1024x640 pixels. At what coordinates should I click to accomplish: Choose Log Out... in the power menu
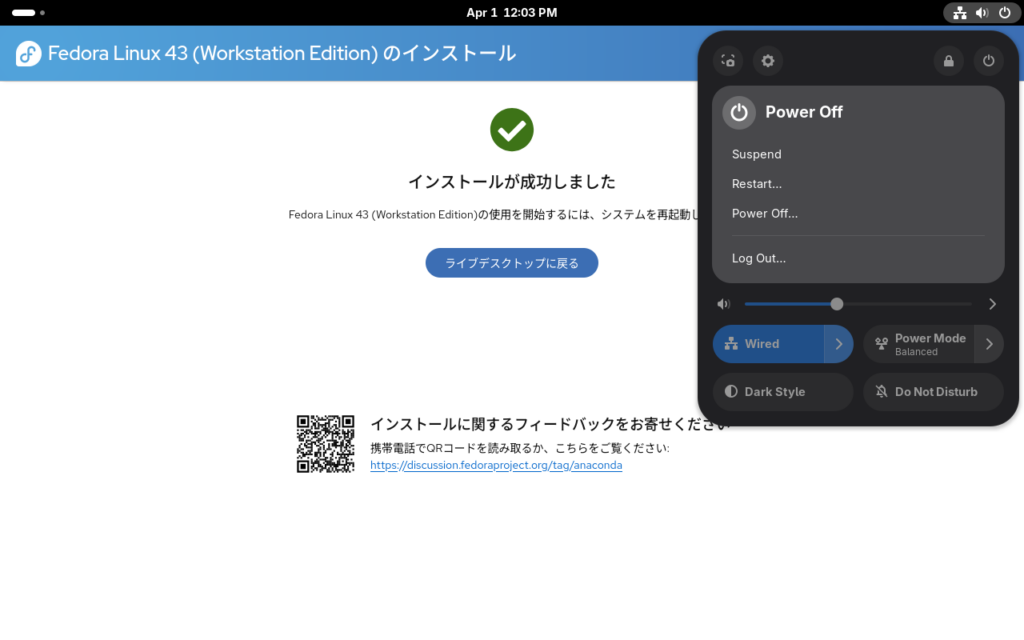click(x=759, y=258)
